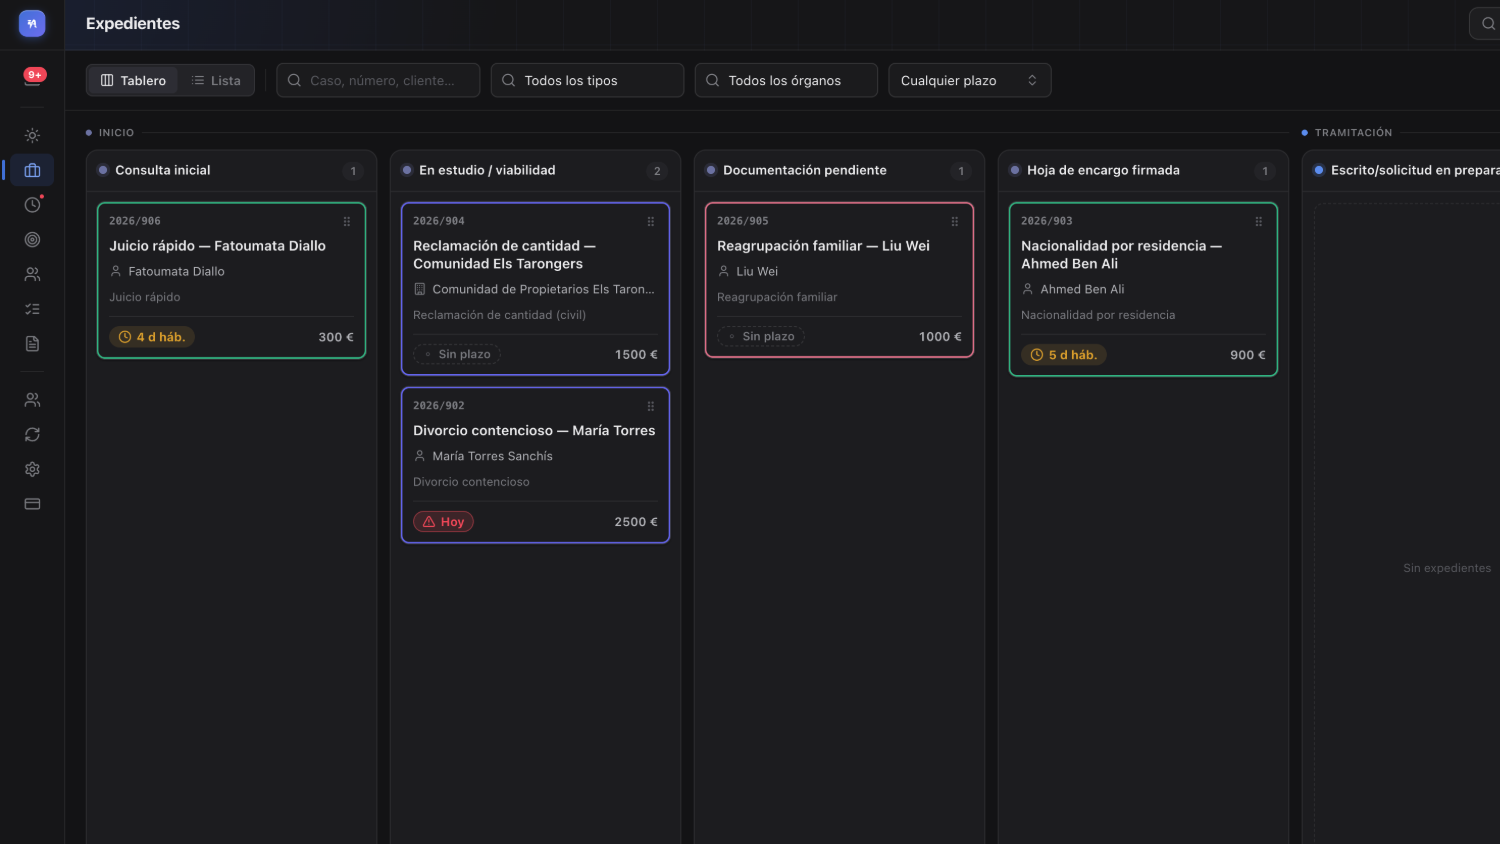Open the target icon in the sidebar

pos(32,239)
